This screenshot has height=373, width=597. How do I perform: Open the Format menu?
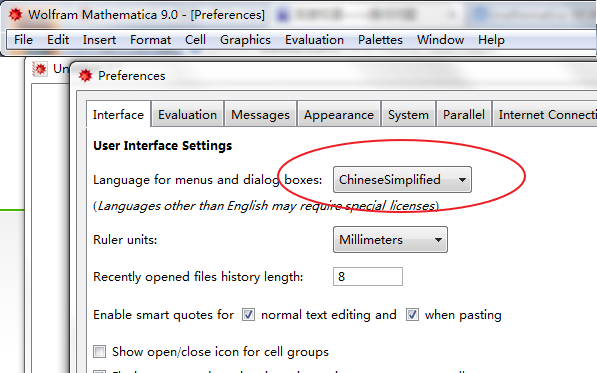[150, 40]
